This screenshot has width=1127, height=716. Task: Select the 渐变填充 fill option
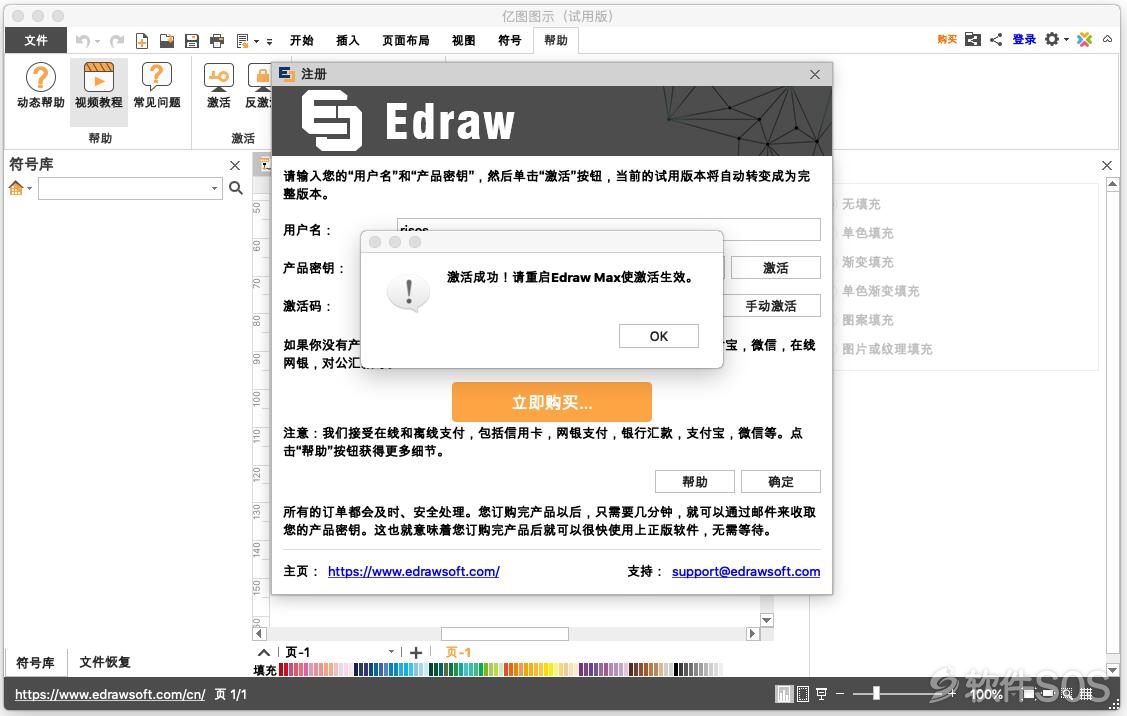click(x=868, y=262)
